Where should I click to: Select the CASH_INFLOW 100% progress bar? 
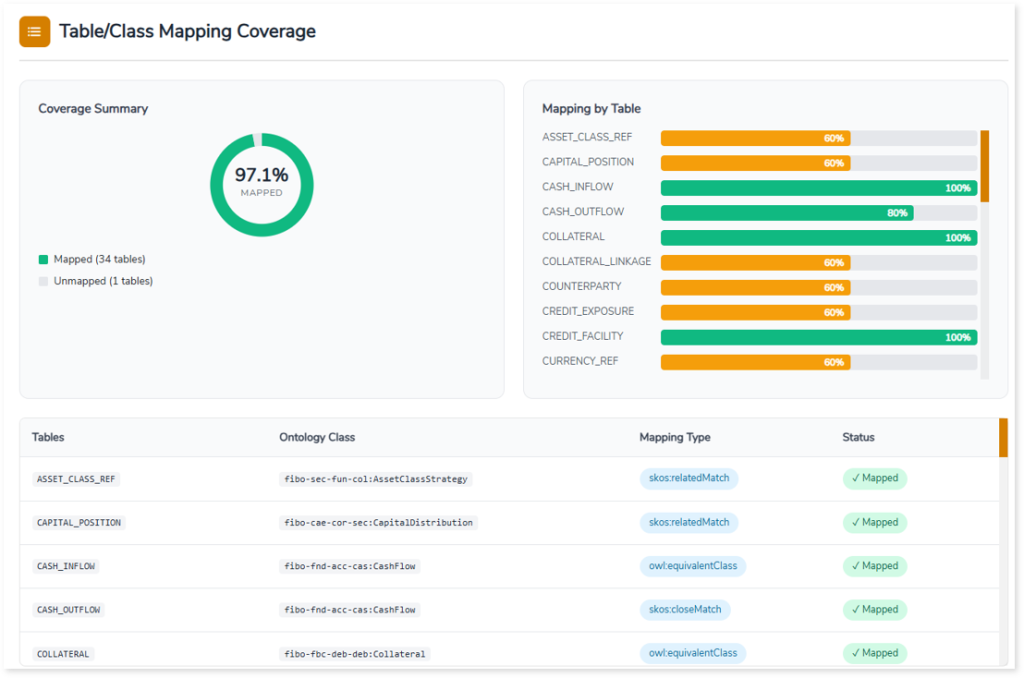(818, 188)
